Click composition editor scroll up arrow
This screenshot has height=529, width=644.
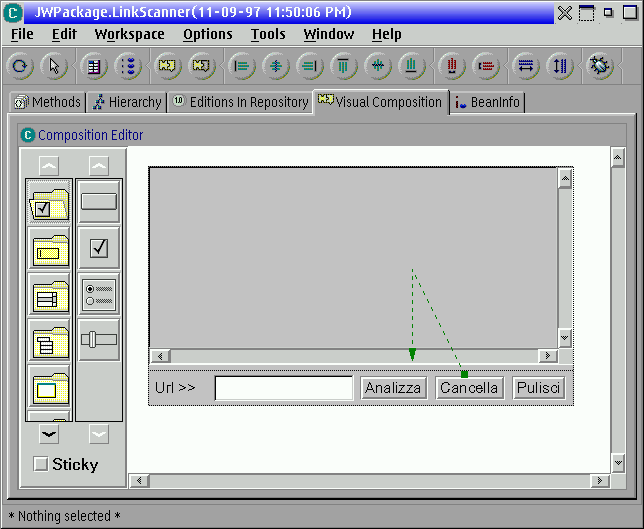[618, 157]
